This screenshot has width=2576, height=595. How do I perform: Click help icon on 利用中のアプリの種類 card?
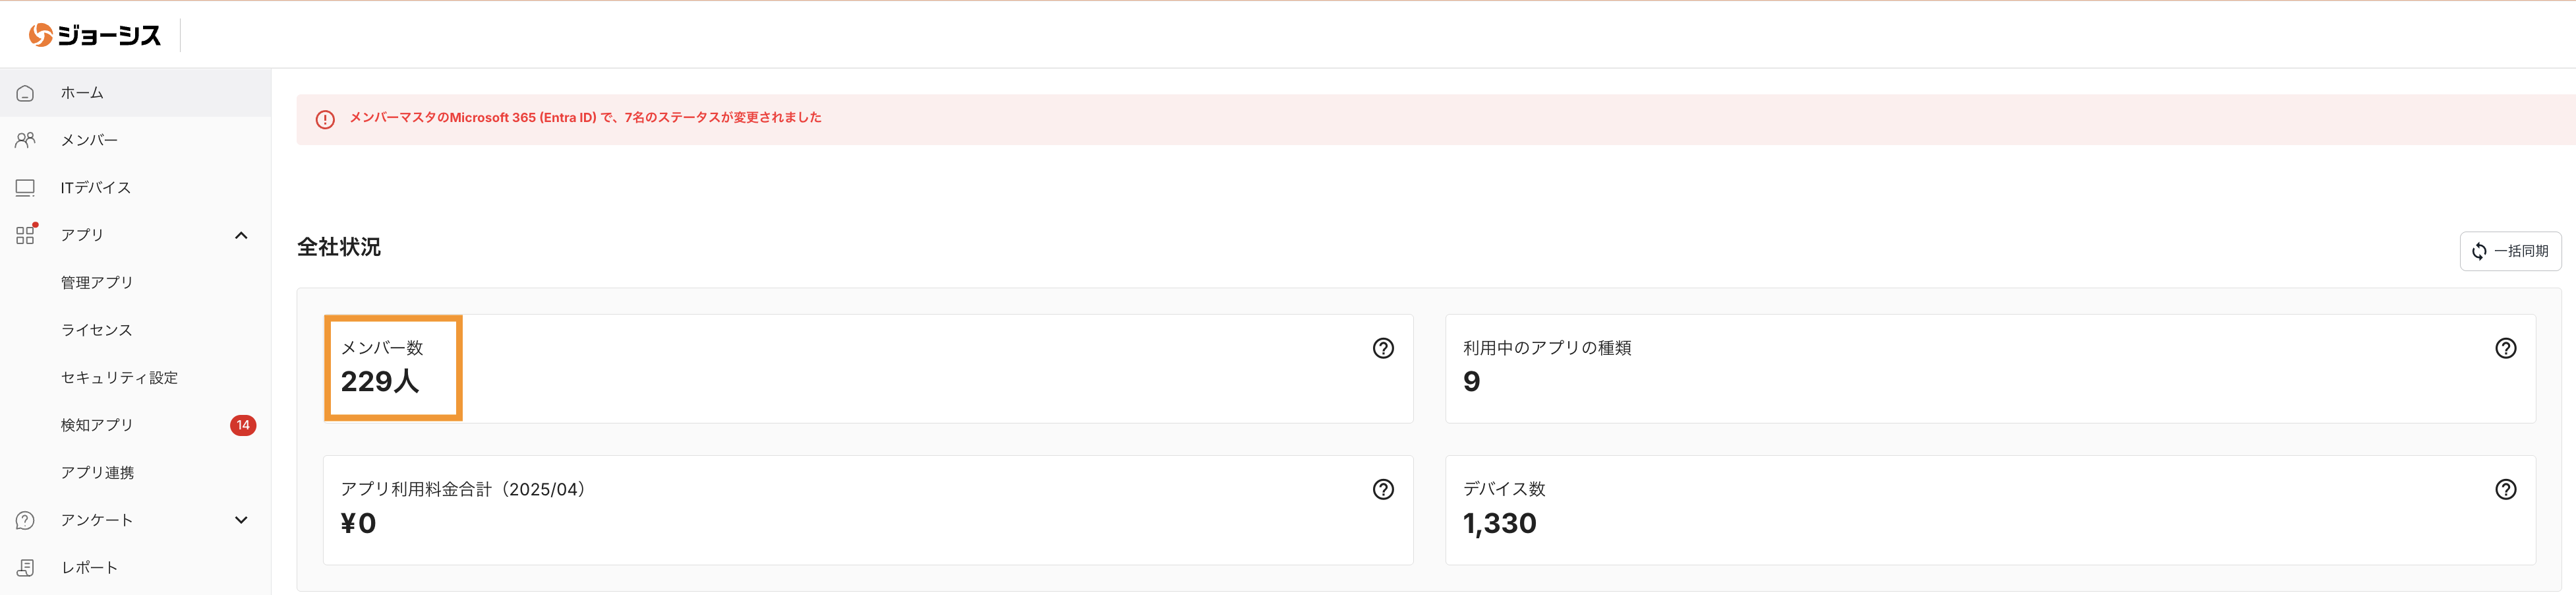(x=2505, y=348)
